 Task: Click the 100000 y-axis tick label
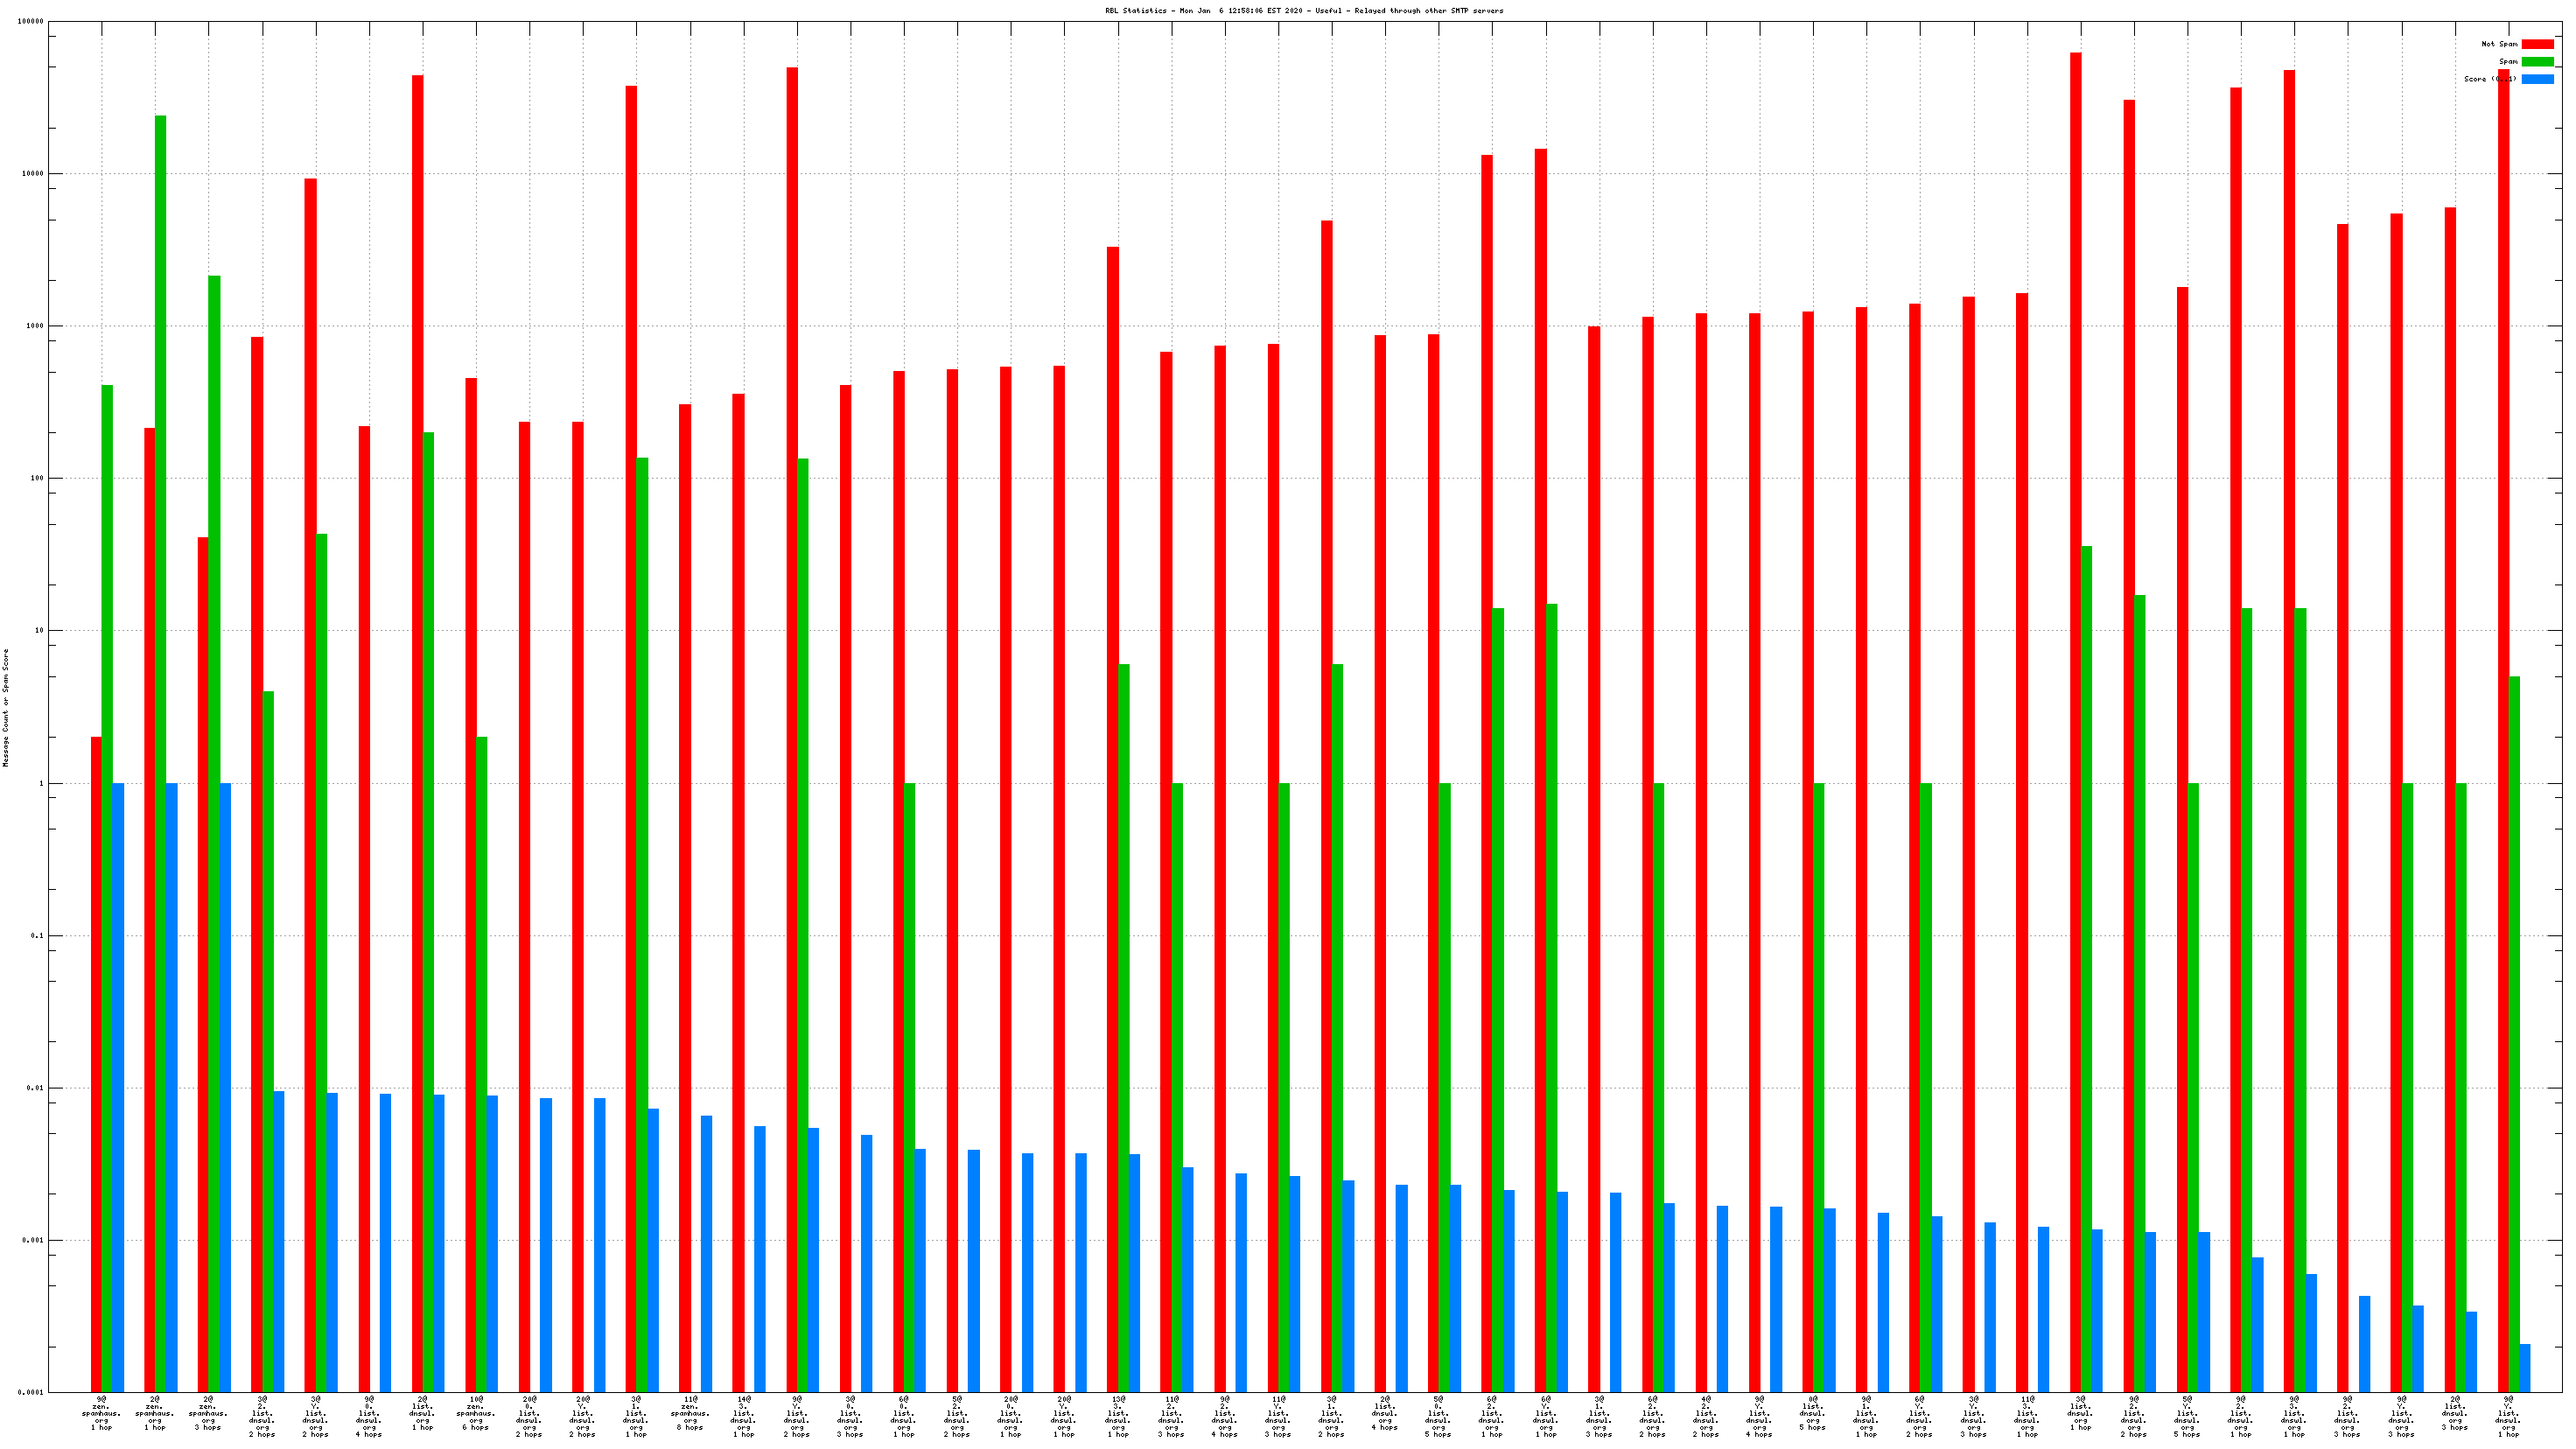(x=30, y=21)
